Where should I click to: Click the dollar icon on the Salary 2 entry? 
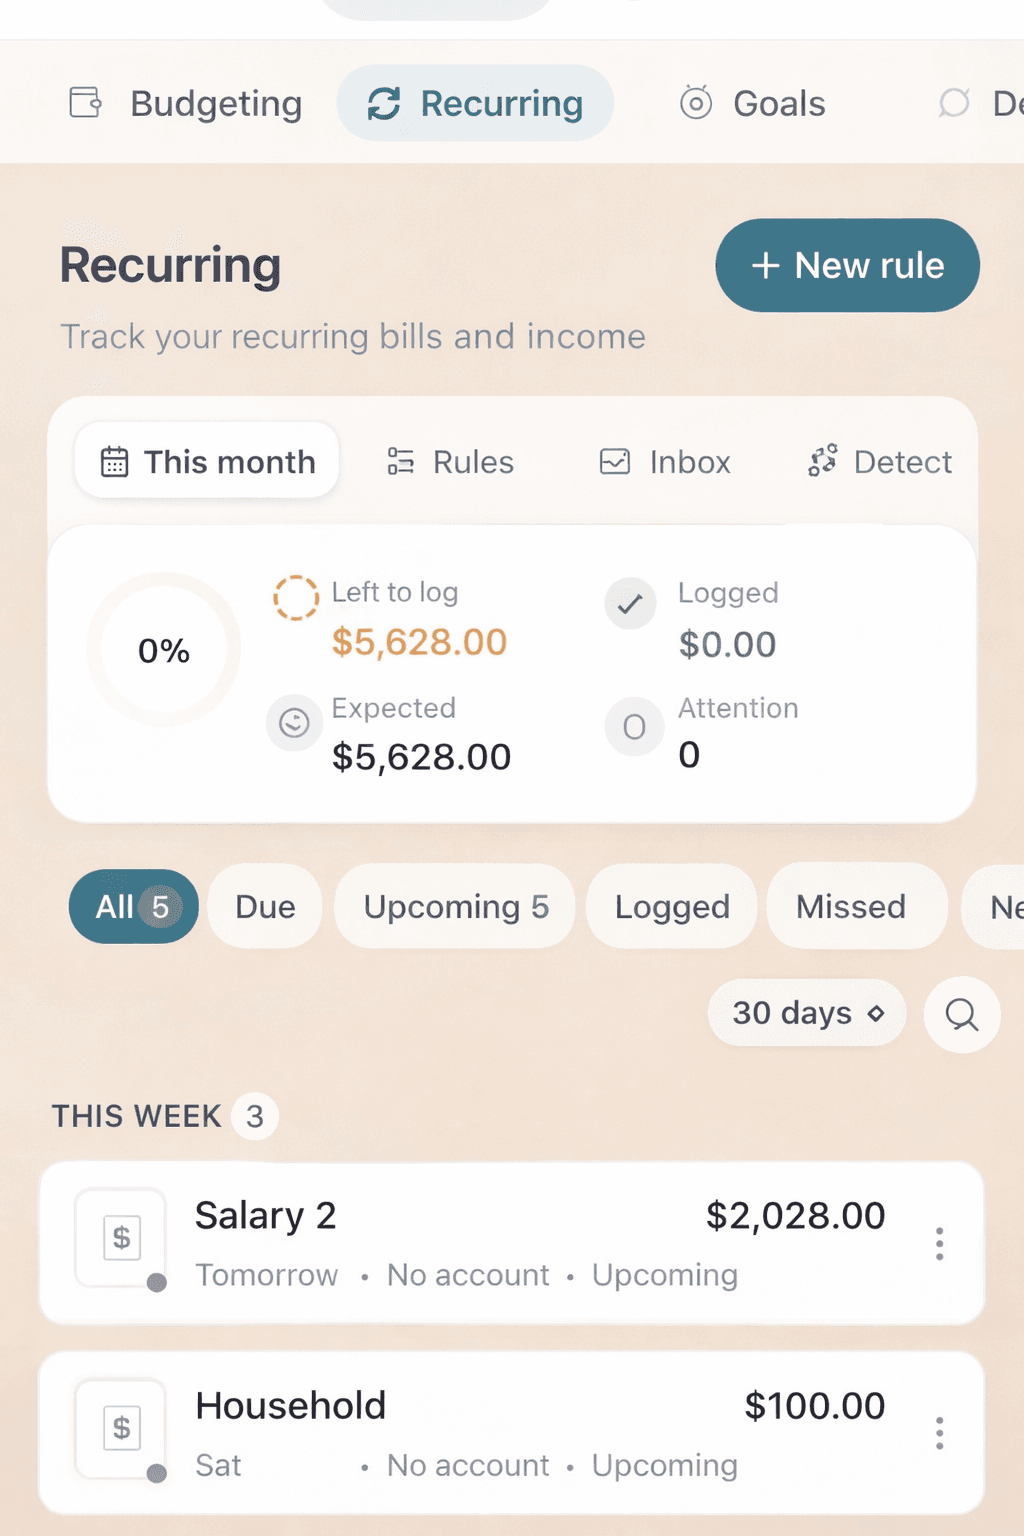(121, 1237)
